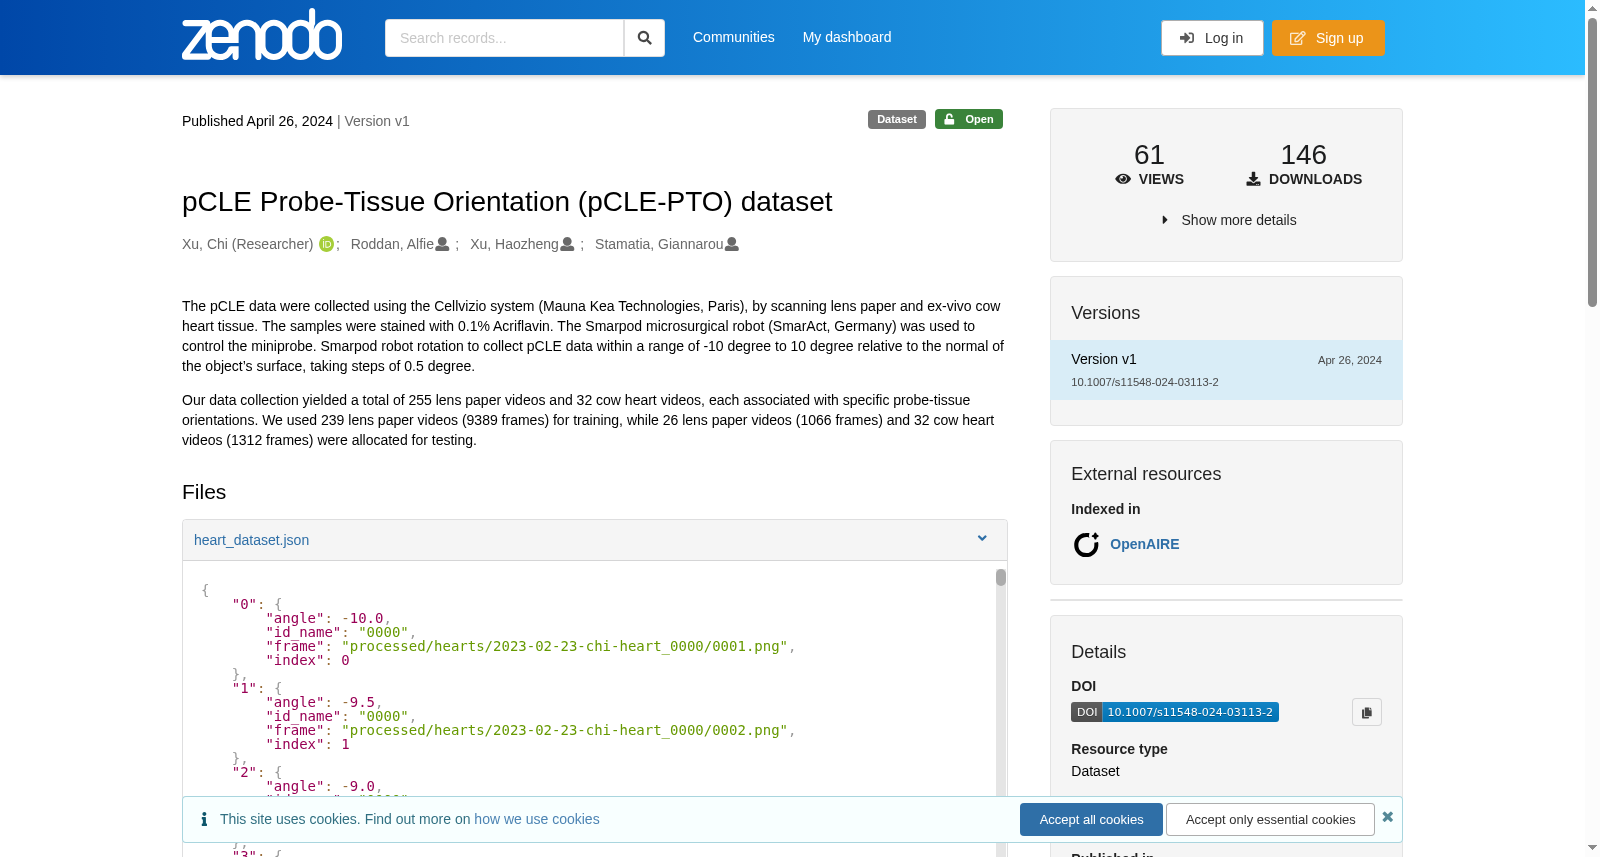Click the JSON preview scrollbar
Viewport: 1600px width, 857px height.
[1000, 577]
